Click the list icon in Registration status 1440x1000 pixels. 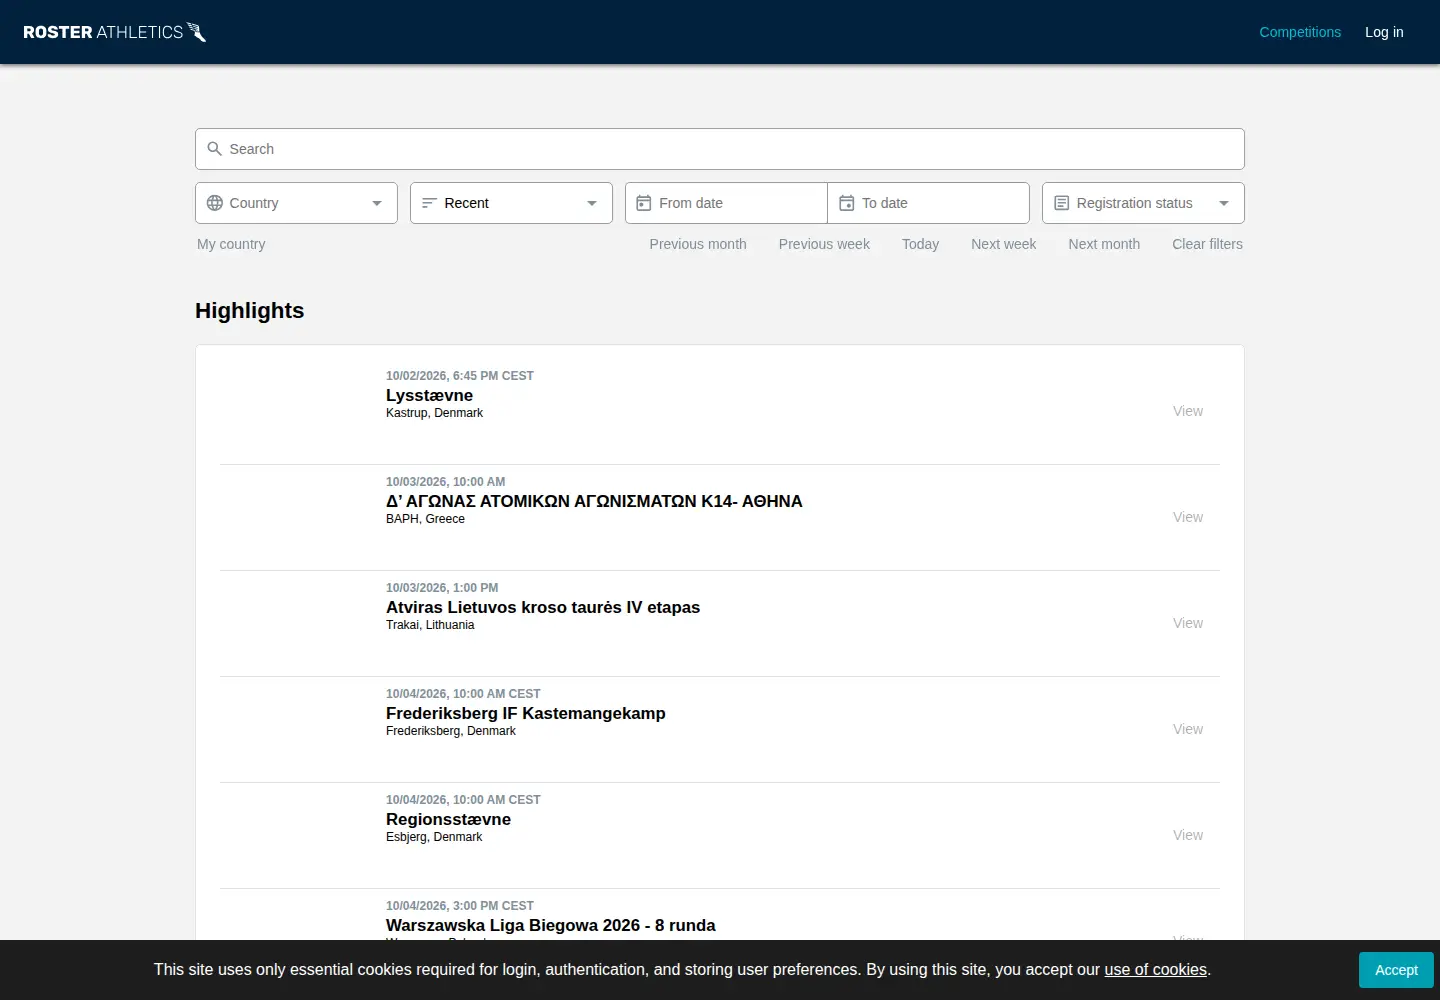click(1061, 203)
